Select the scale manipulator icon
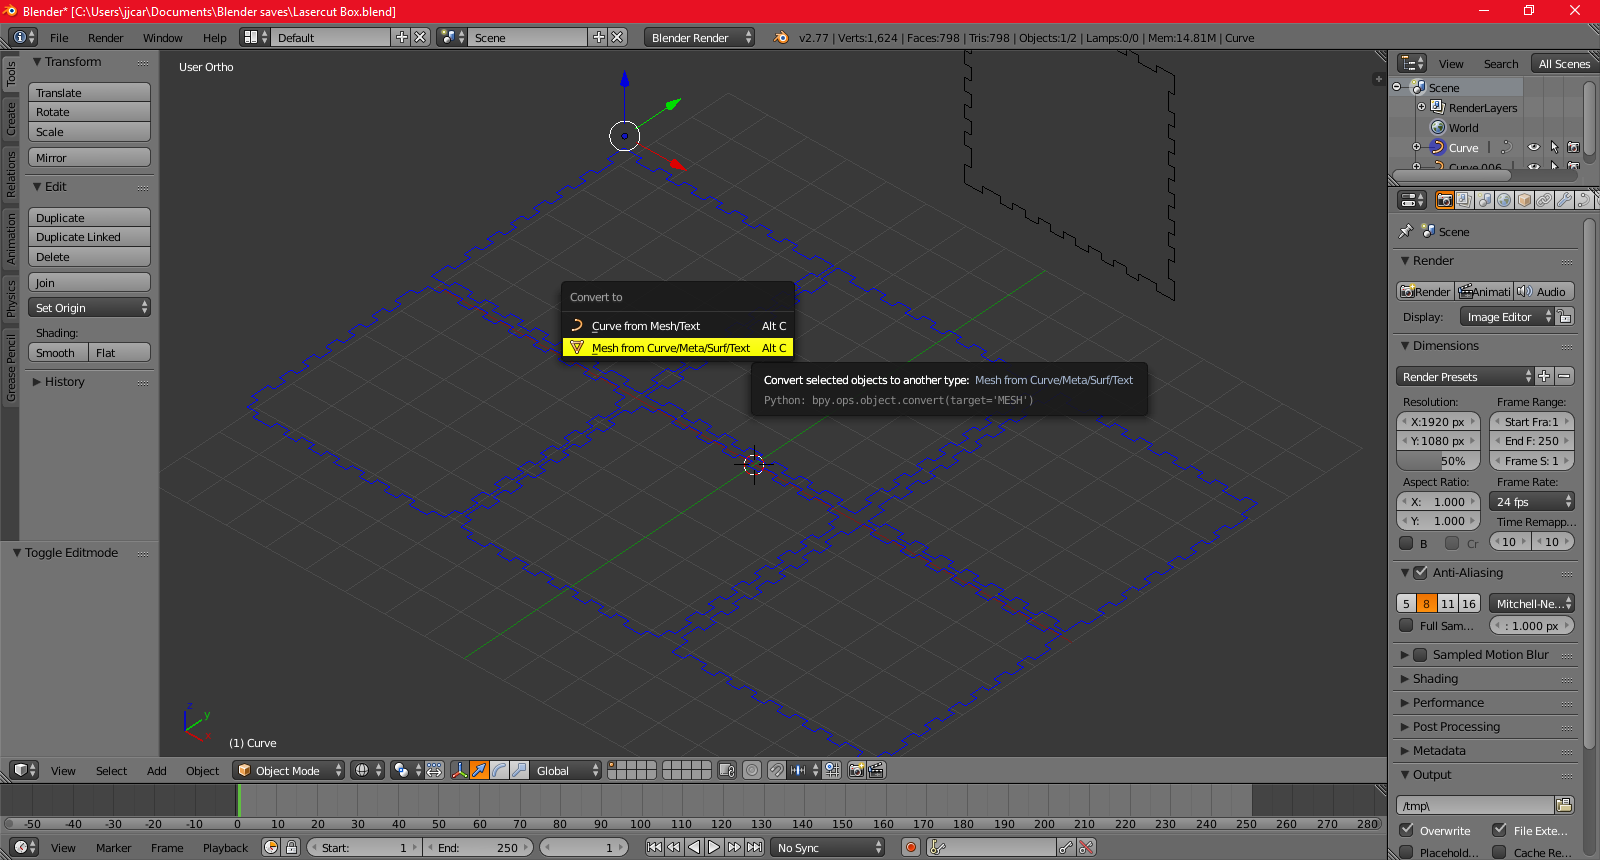1600x860 pixels. (x=519, y=770)
